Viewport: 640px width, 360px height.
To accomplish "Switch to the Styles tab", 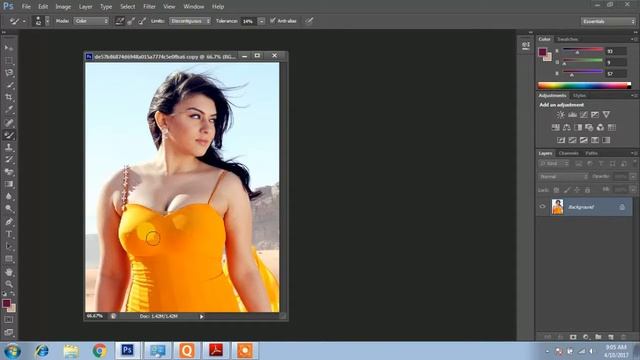I will [579, 96].
